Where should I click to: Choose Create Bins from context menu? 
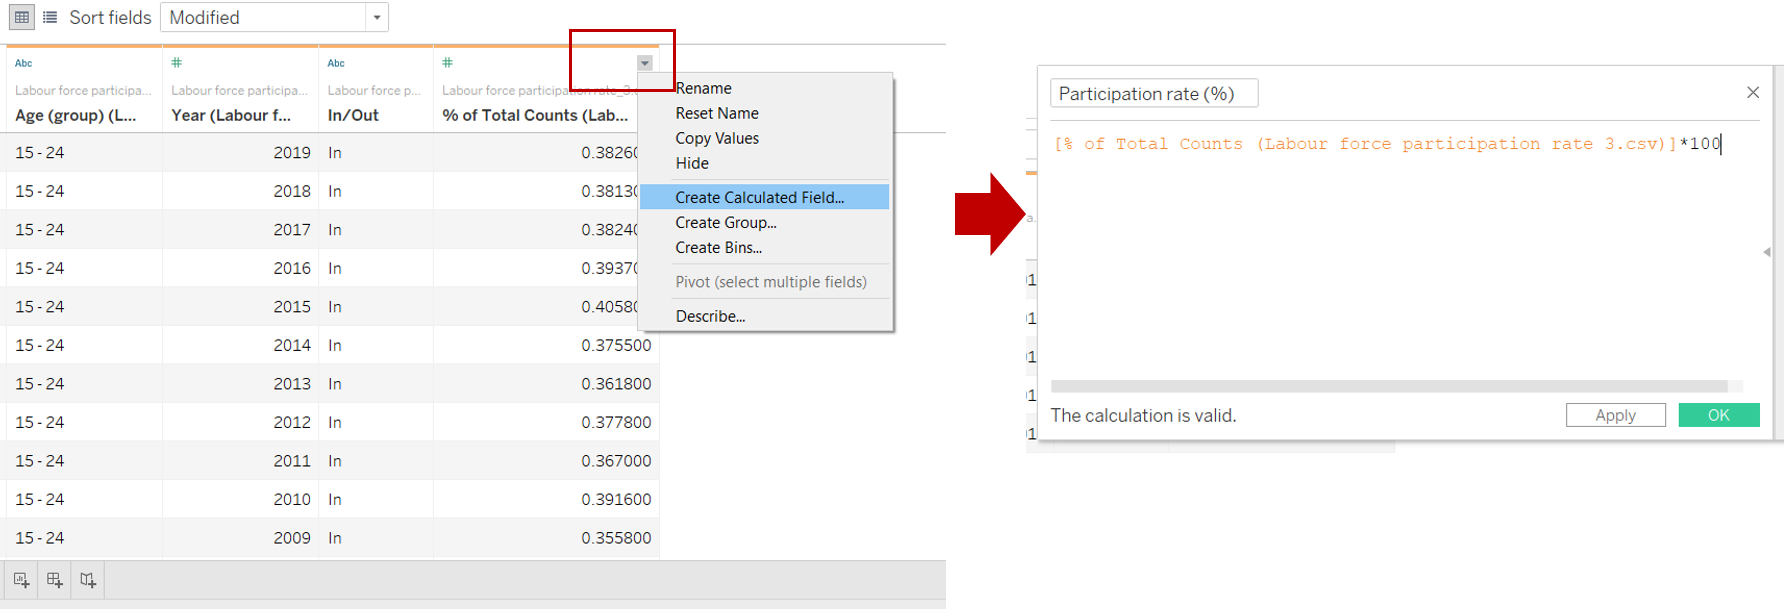click(x=718, y=247)
